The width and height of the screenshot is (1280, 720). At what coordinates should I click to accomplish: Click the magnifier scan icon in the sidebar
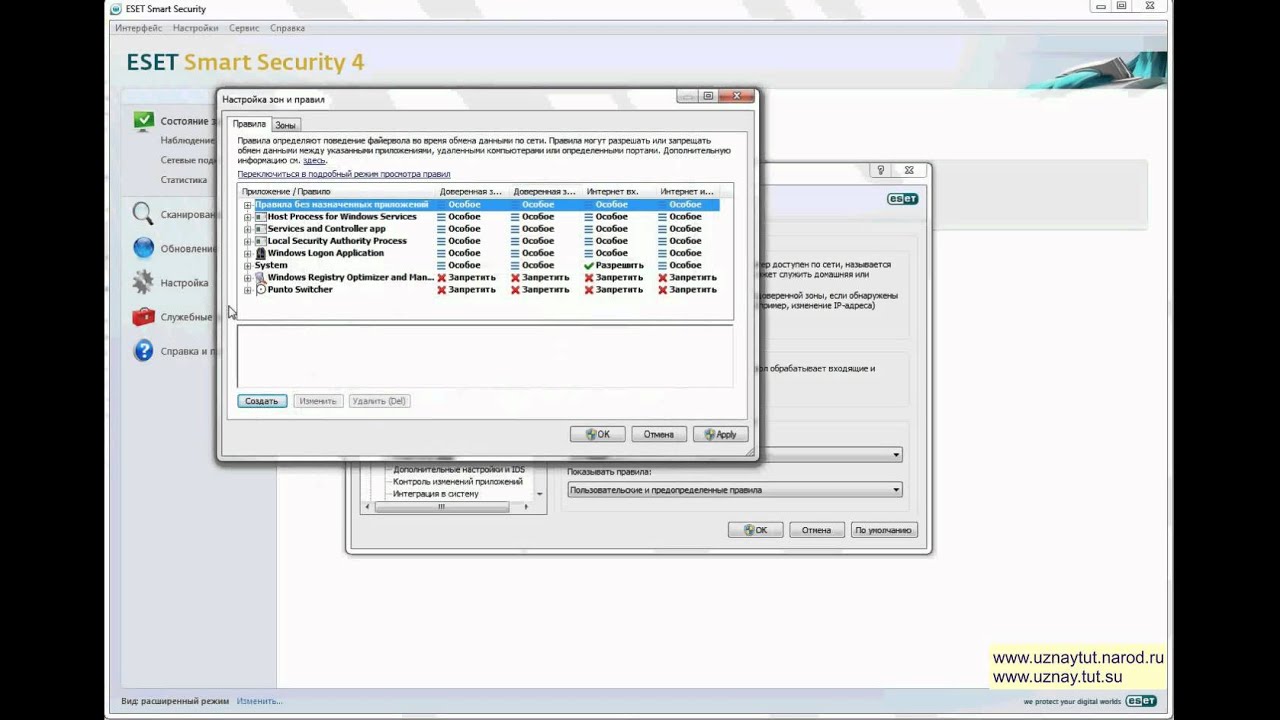click(143, 214)
